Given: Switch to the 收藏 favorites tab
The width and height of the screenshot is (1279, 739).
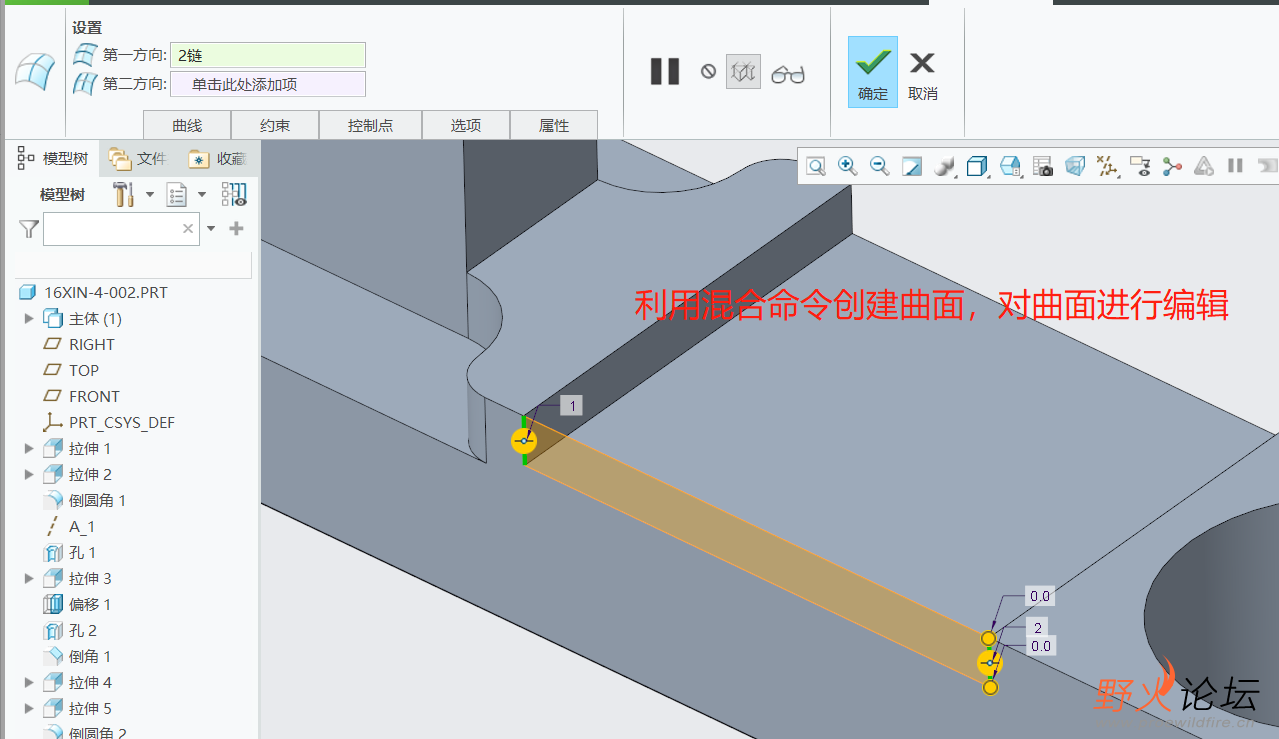Looking at the screenshot, I should click(x=217, y=158).
